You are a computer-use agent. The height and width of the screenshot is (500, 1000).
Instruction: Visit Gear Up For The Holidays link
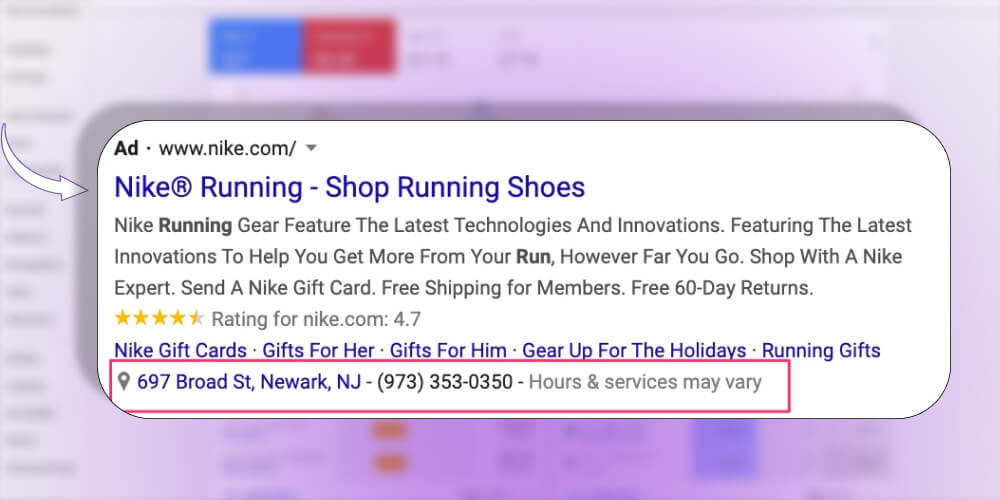[635, 350]
